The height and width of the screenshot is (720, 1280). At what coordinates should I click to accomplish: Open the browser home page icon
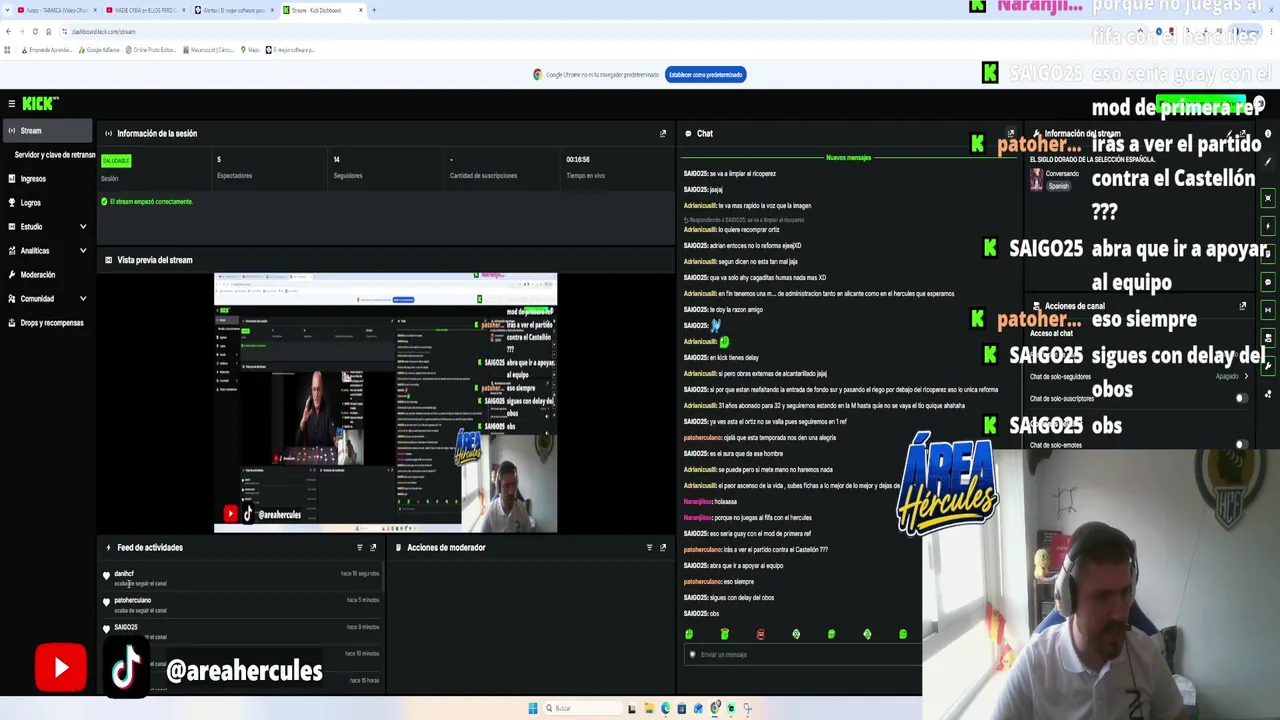(48, 31)
